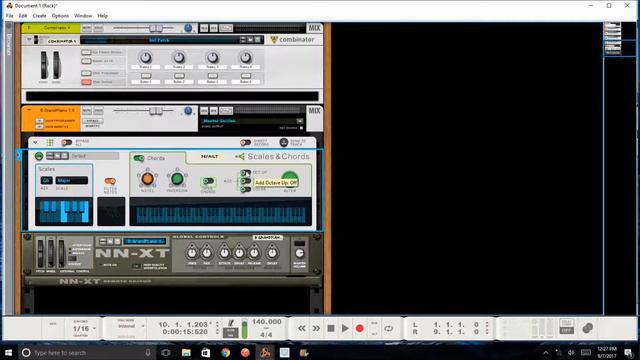Click the orange Notes knob
640x360 pixels.
pyautogui.click(x=147, y=178)
